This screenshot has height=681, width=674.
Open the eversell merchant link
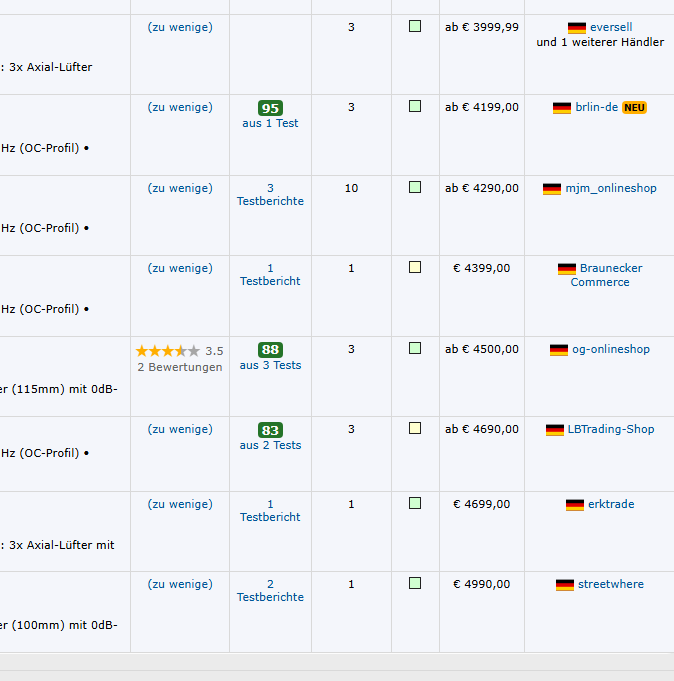(x=611, y=27)
